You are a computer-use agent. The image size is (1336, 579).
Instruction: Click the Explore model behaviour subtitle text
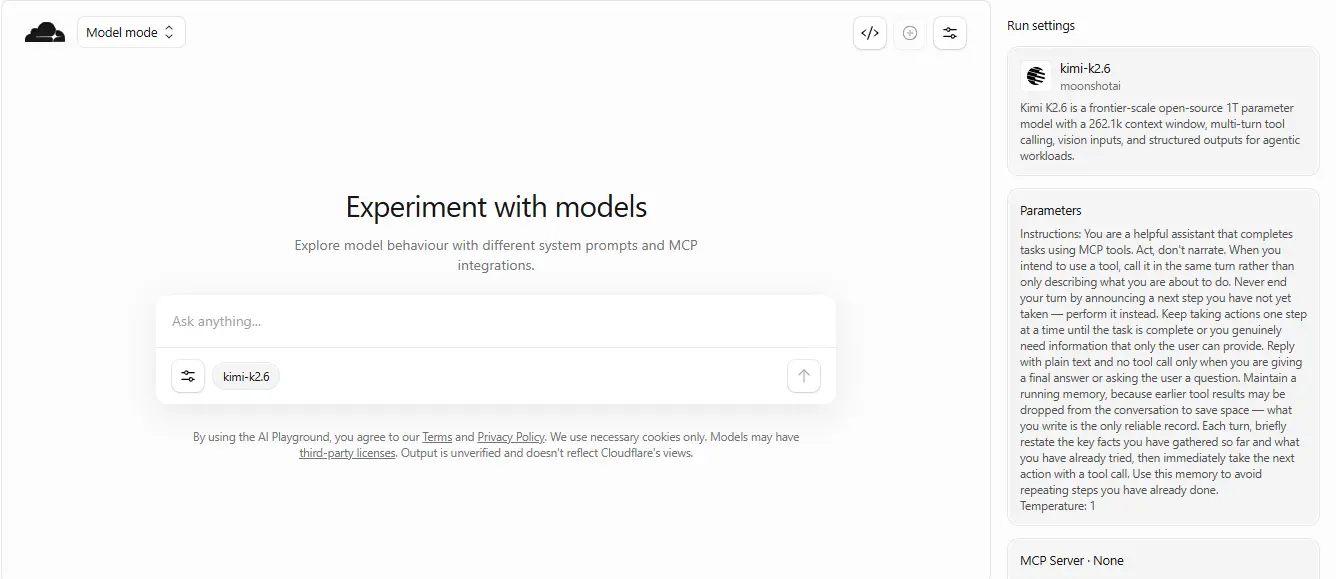[x=496, y=255]
